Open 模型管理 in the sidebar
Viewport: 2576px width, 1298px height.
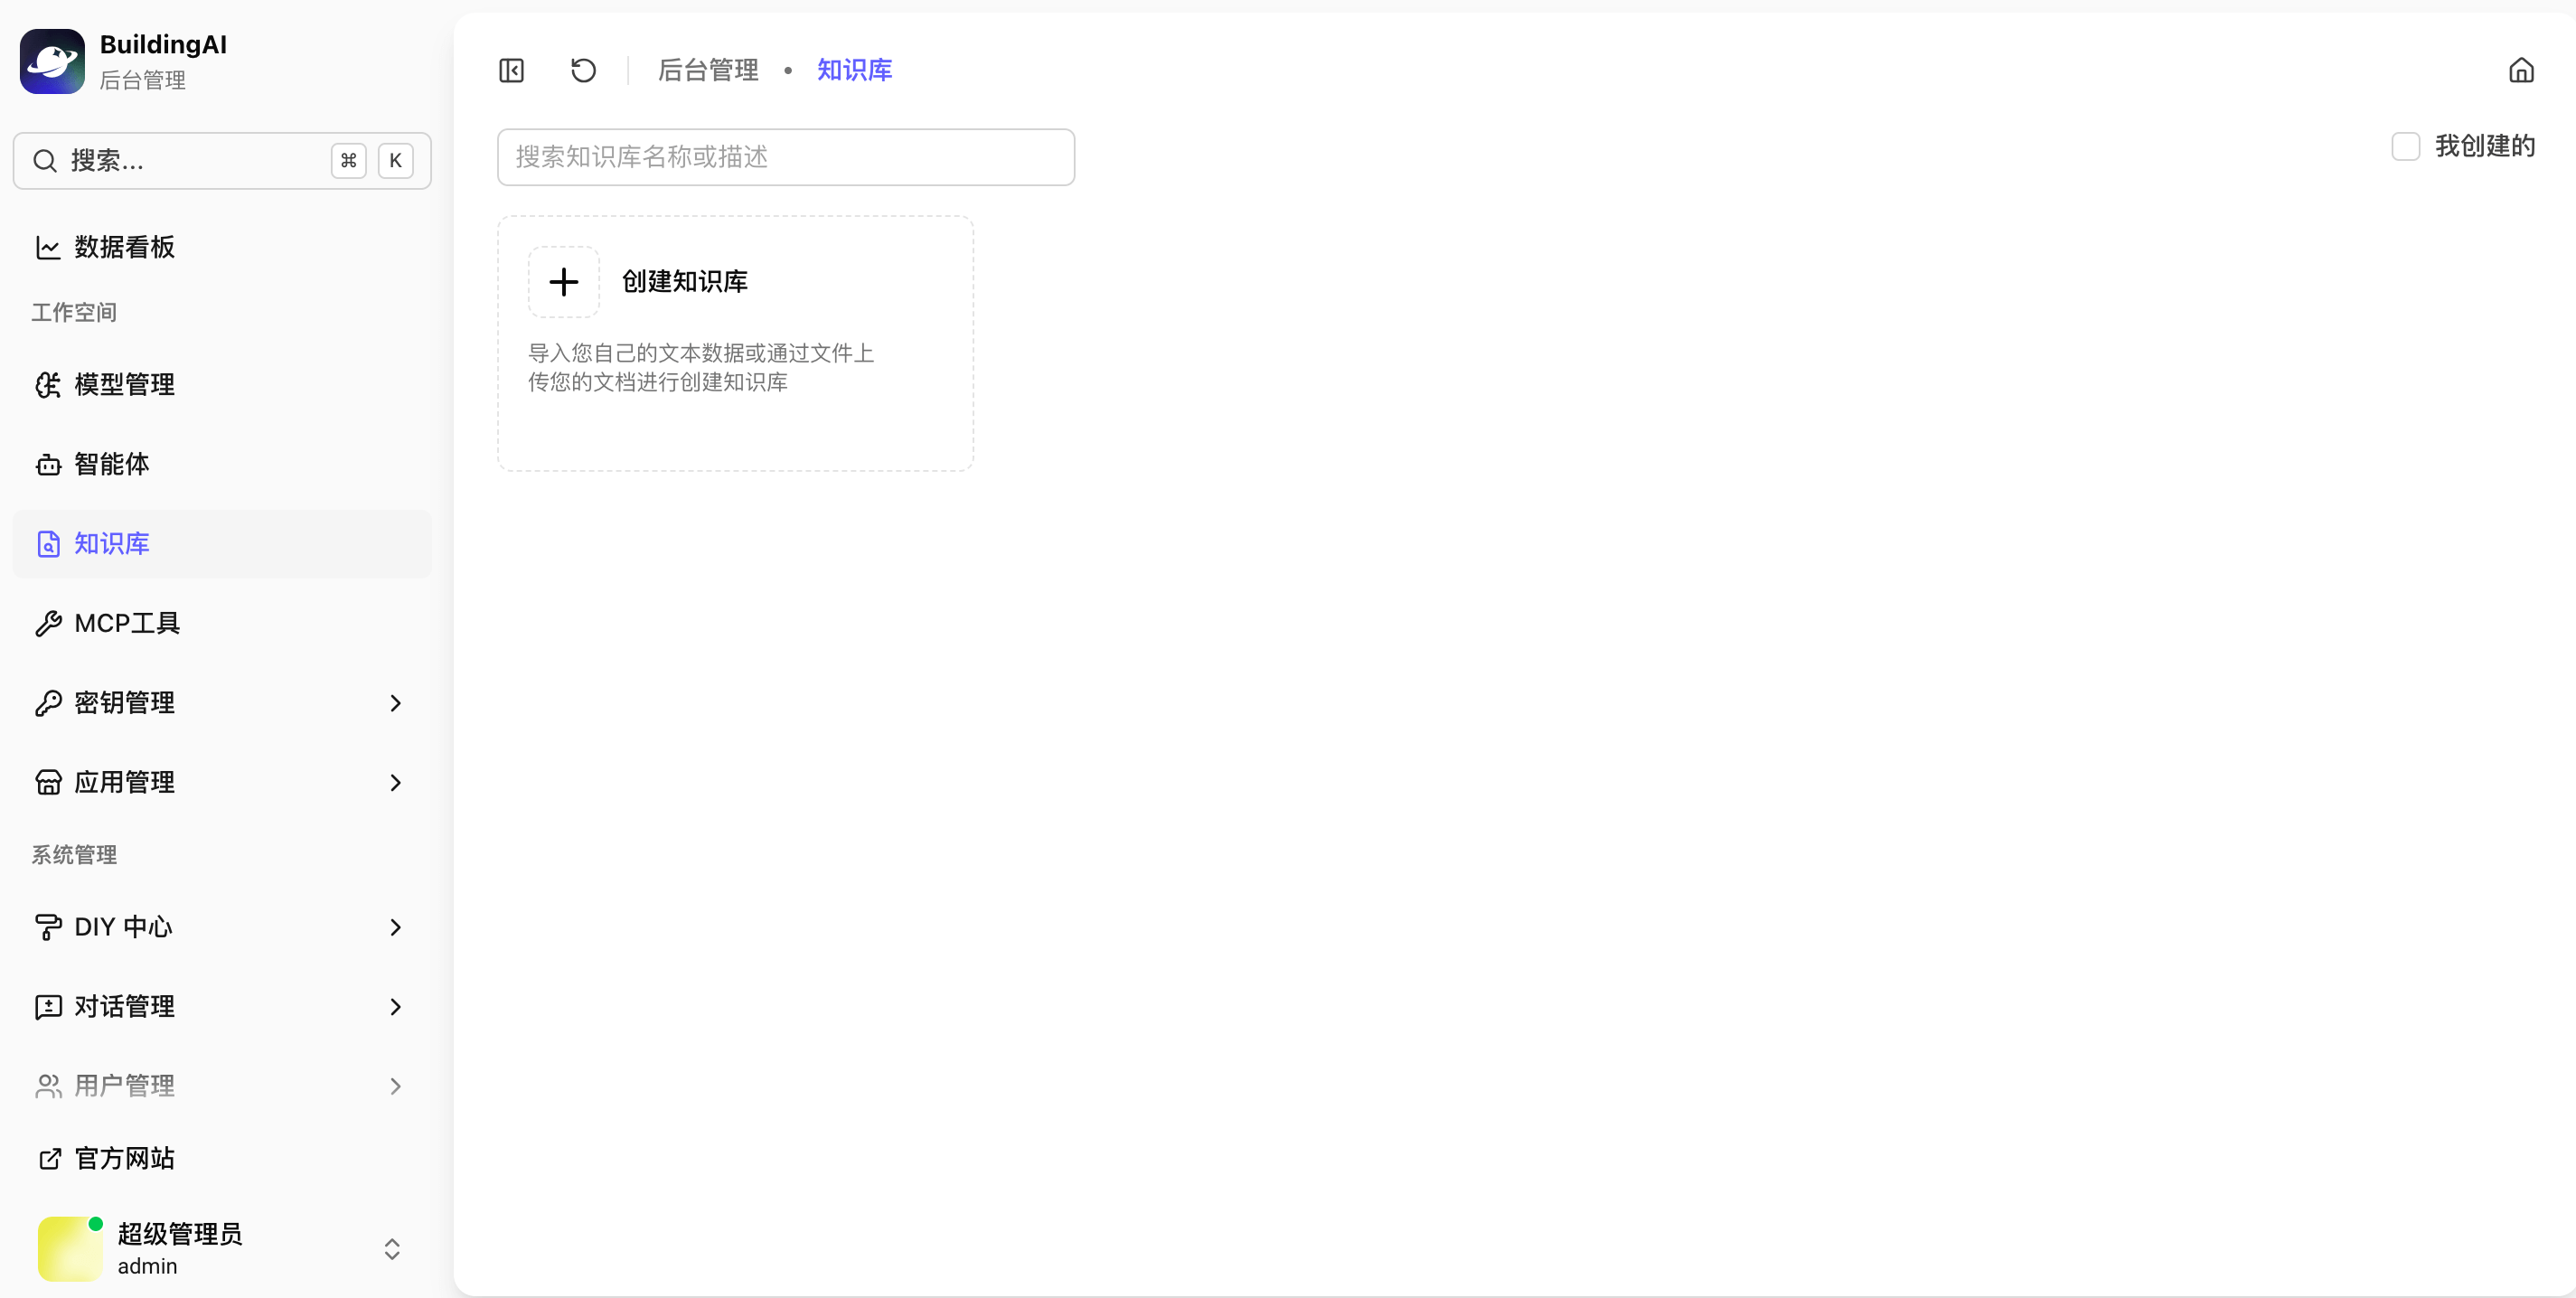tap(124, 384)
